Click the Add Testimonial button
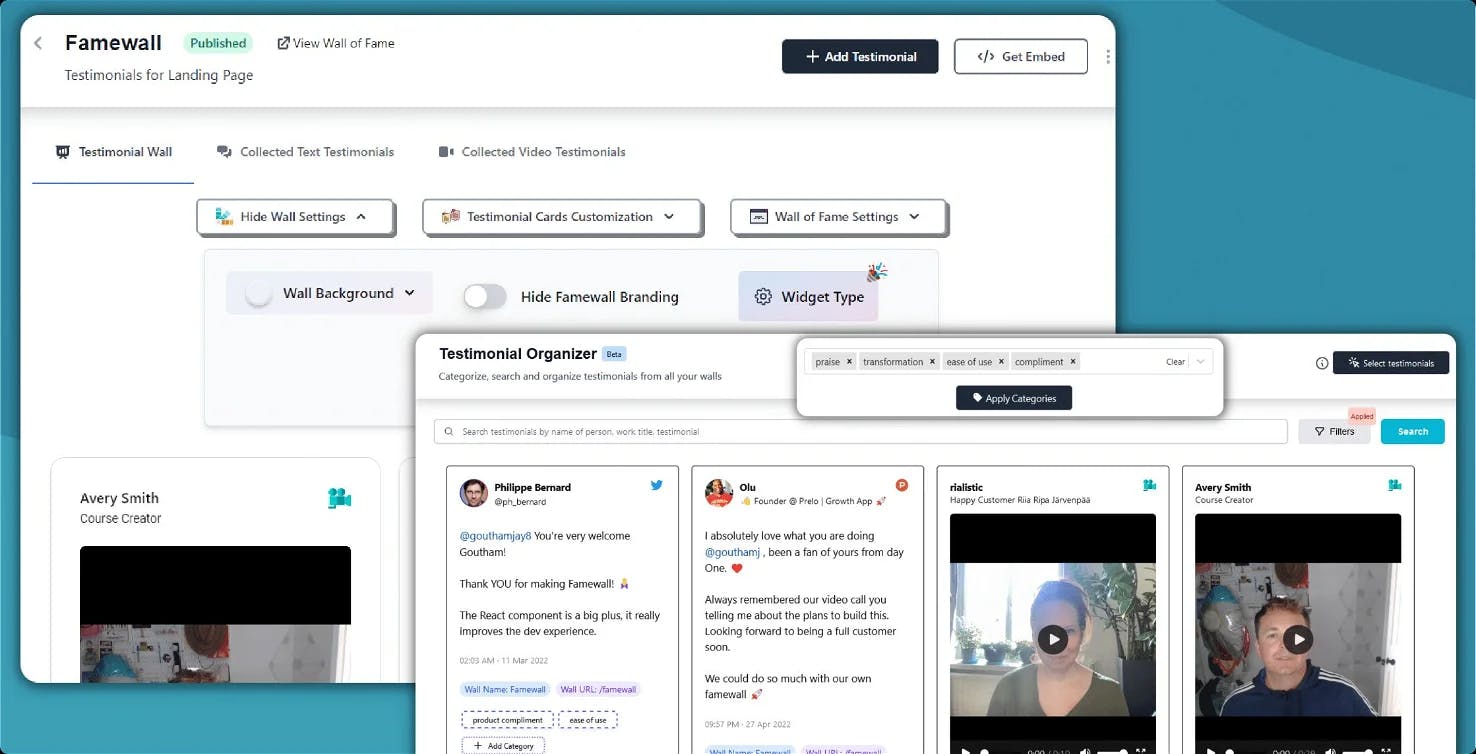The height and width of the screenshot is (754, 1476). 860,57
